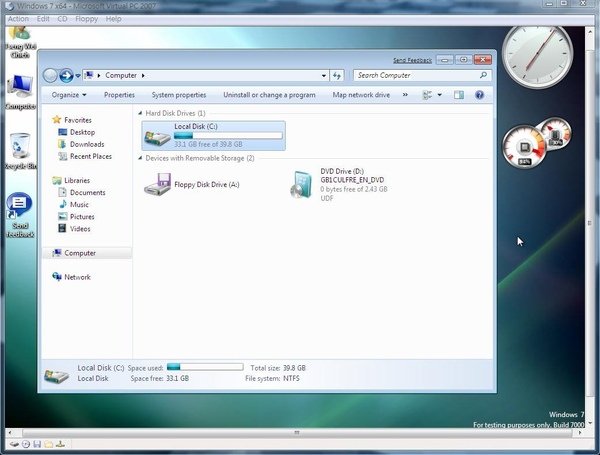Collapse the Hard Disk Drives group
The width and height of the screenshot is (600, 455).
140,113
